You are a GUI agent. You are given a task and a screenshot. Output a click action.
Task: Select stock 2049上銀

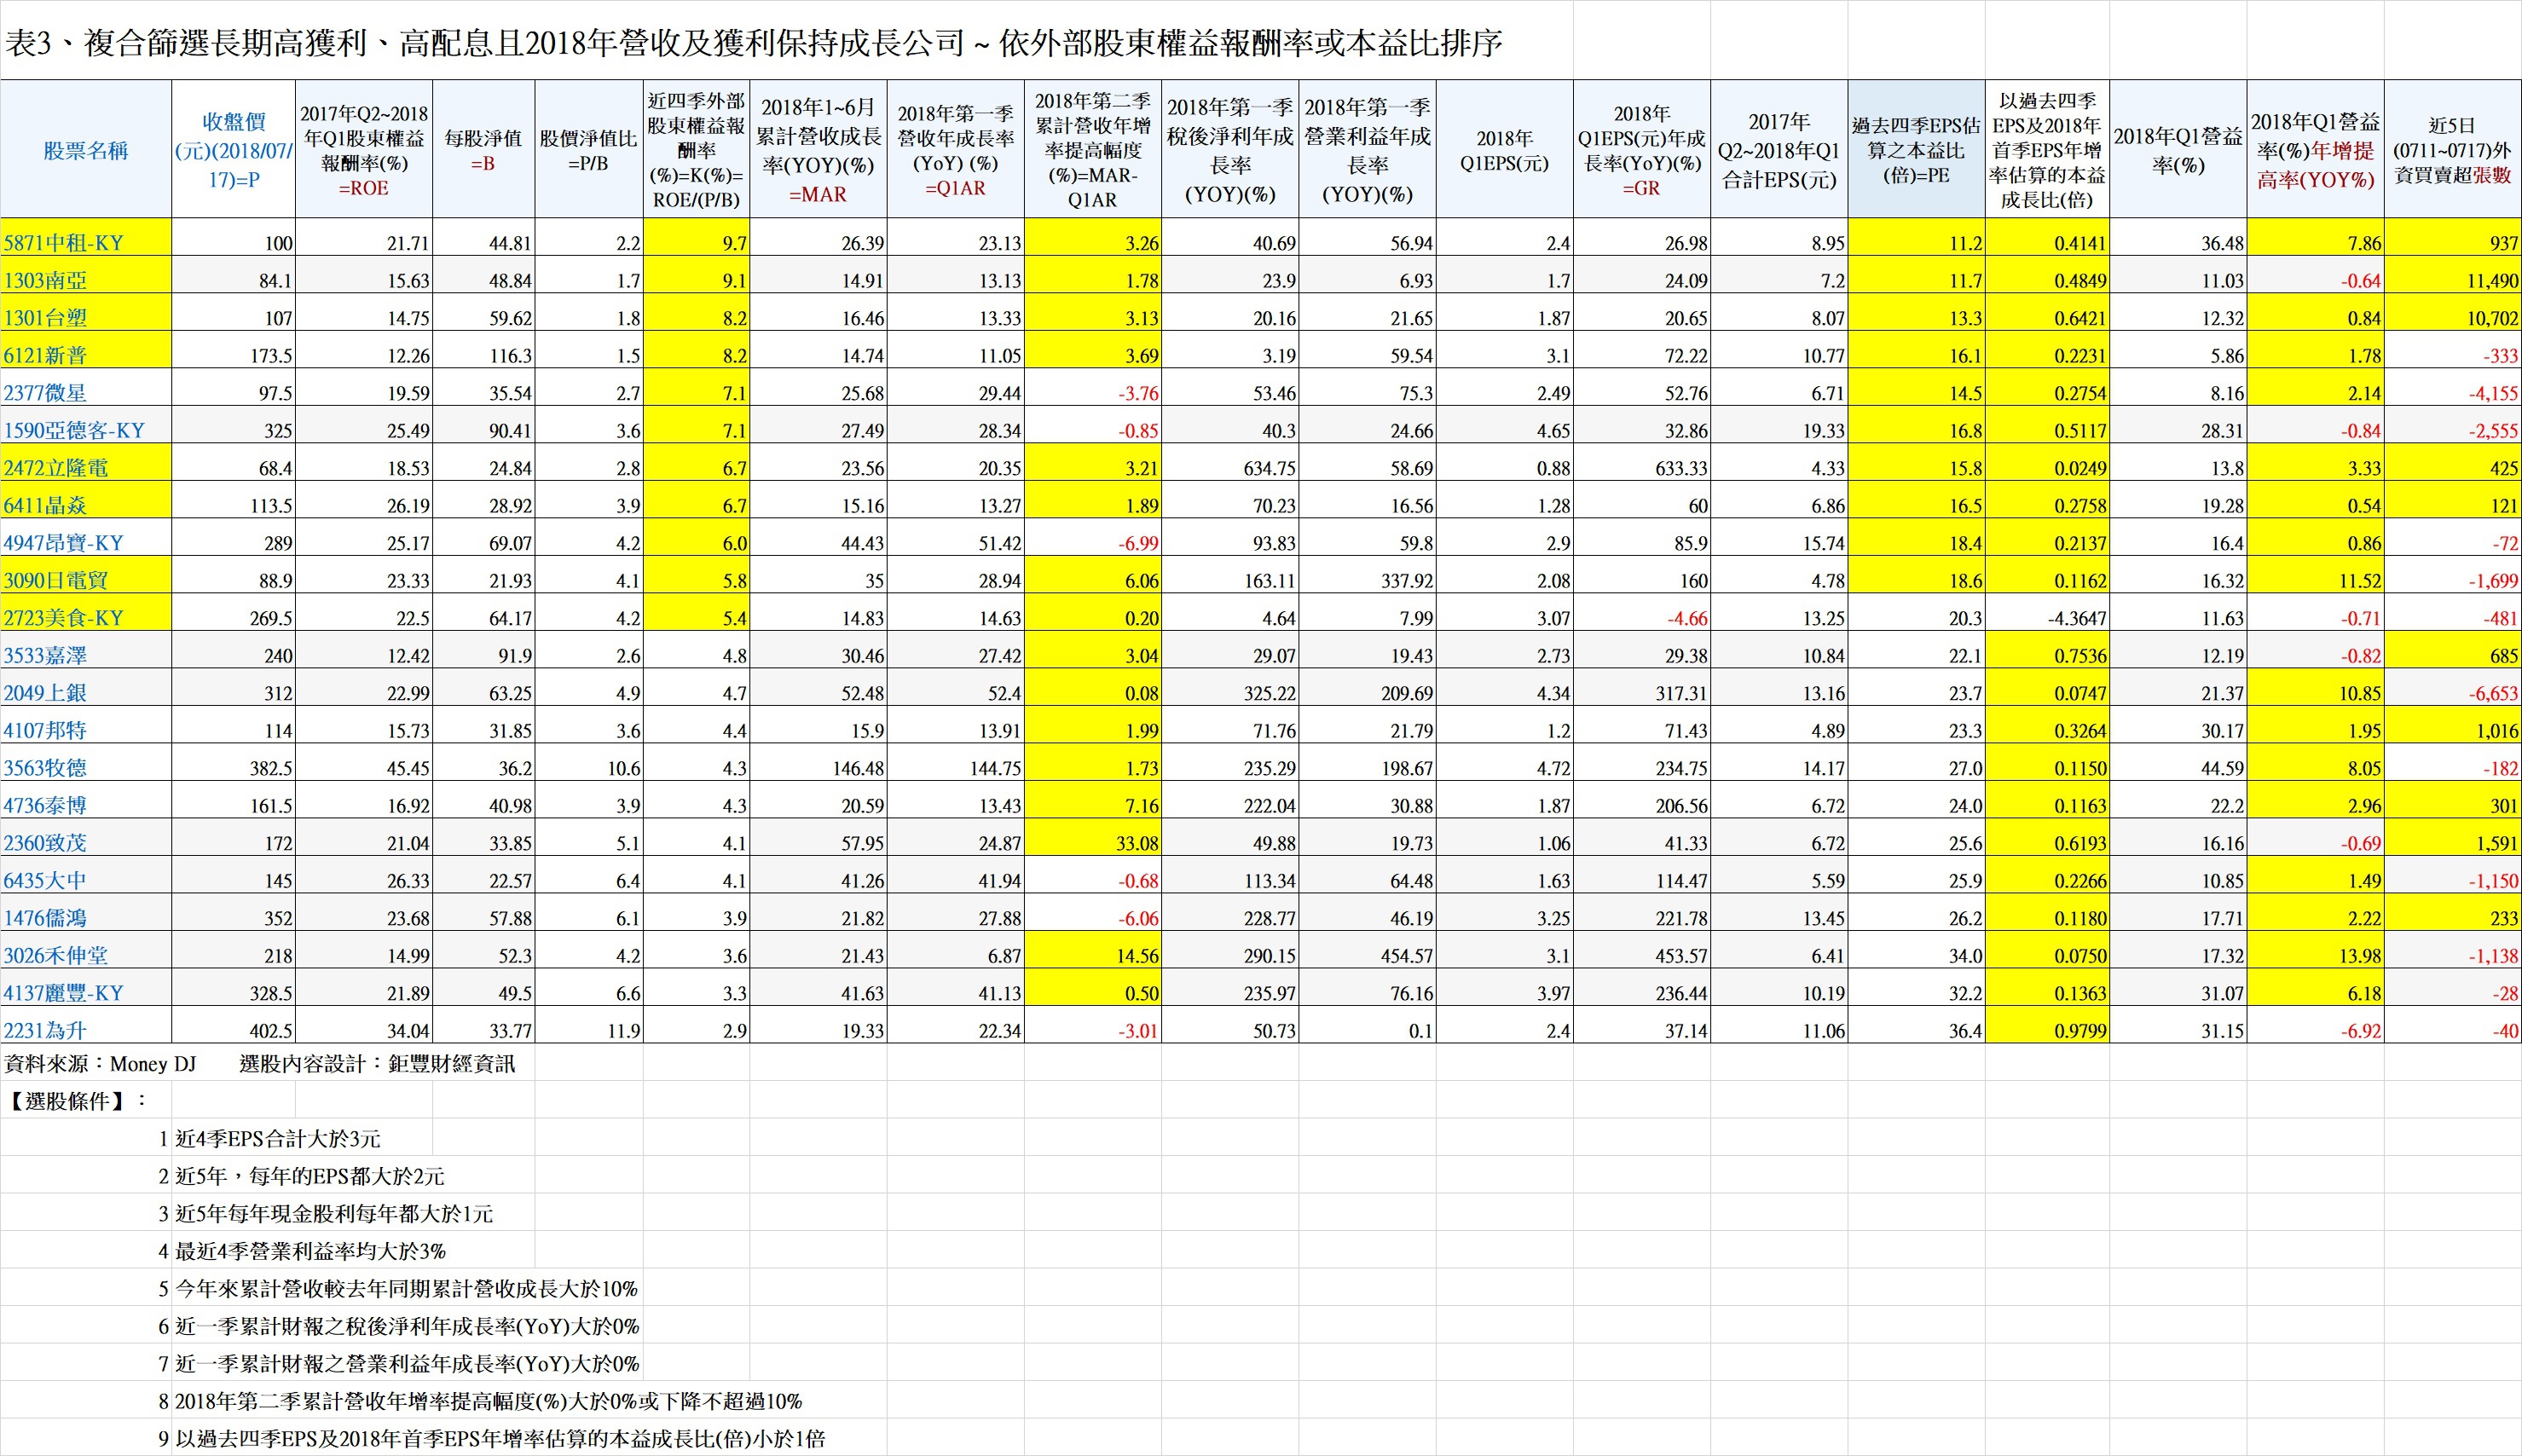45,693
